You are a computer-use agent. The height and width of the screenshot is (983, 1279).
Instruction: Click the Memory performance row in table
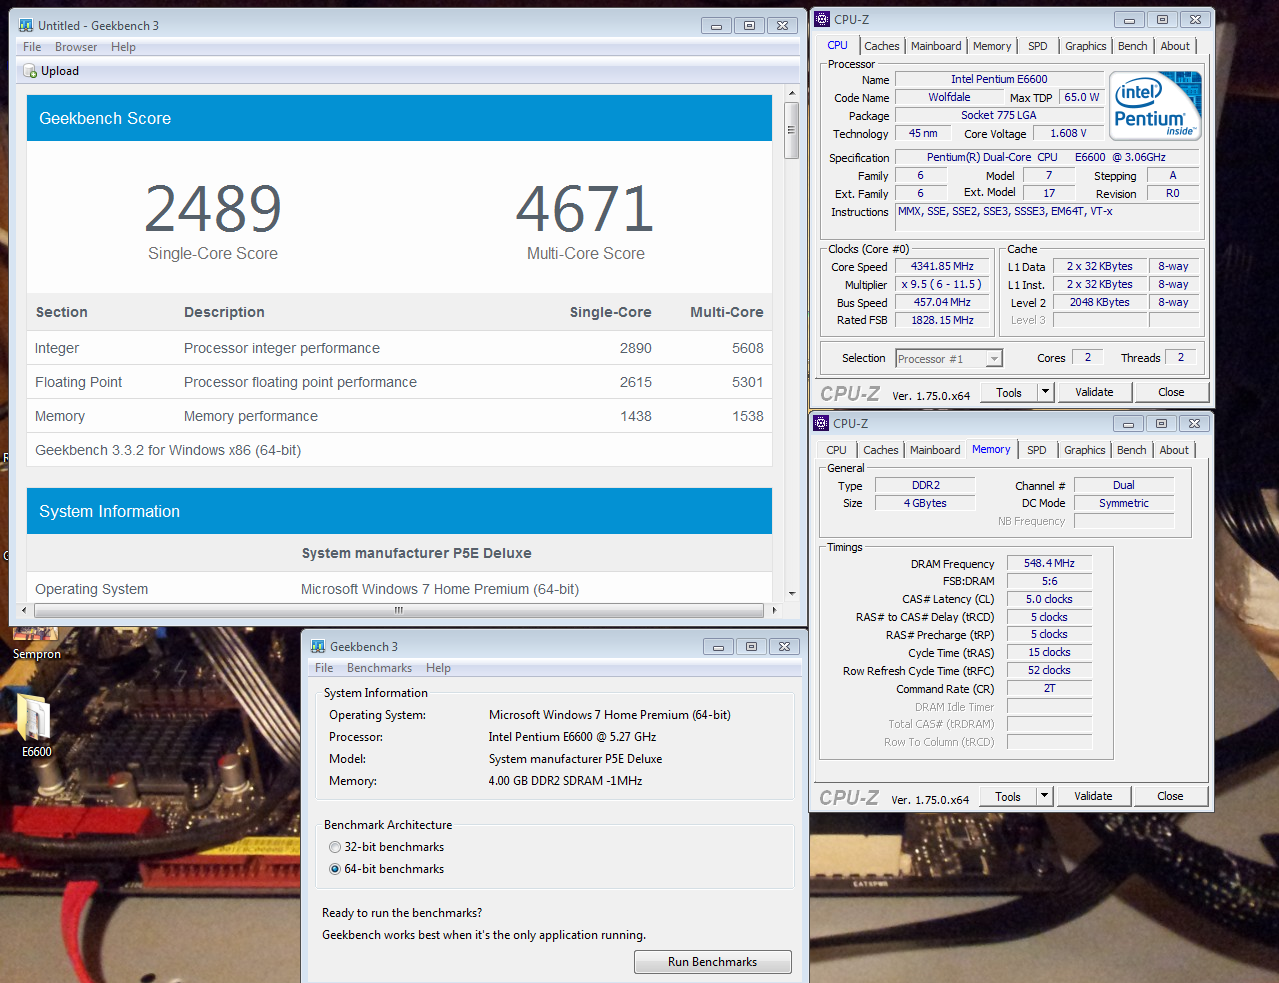[399, 416]
